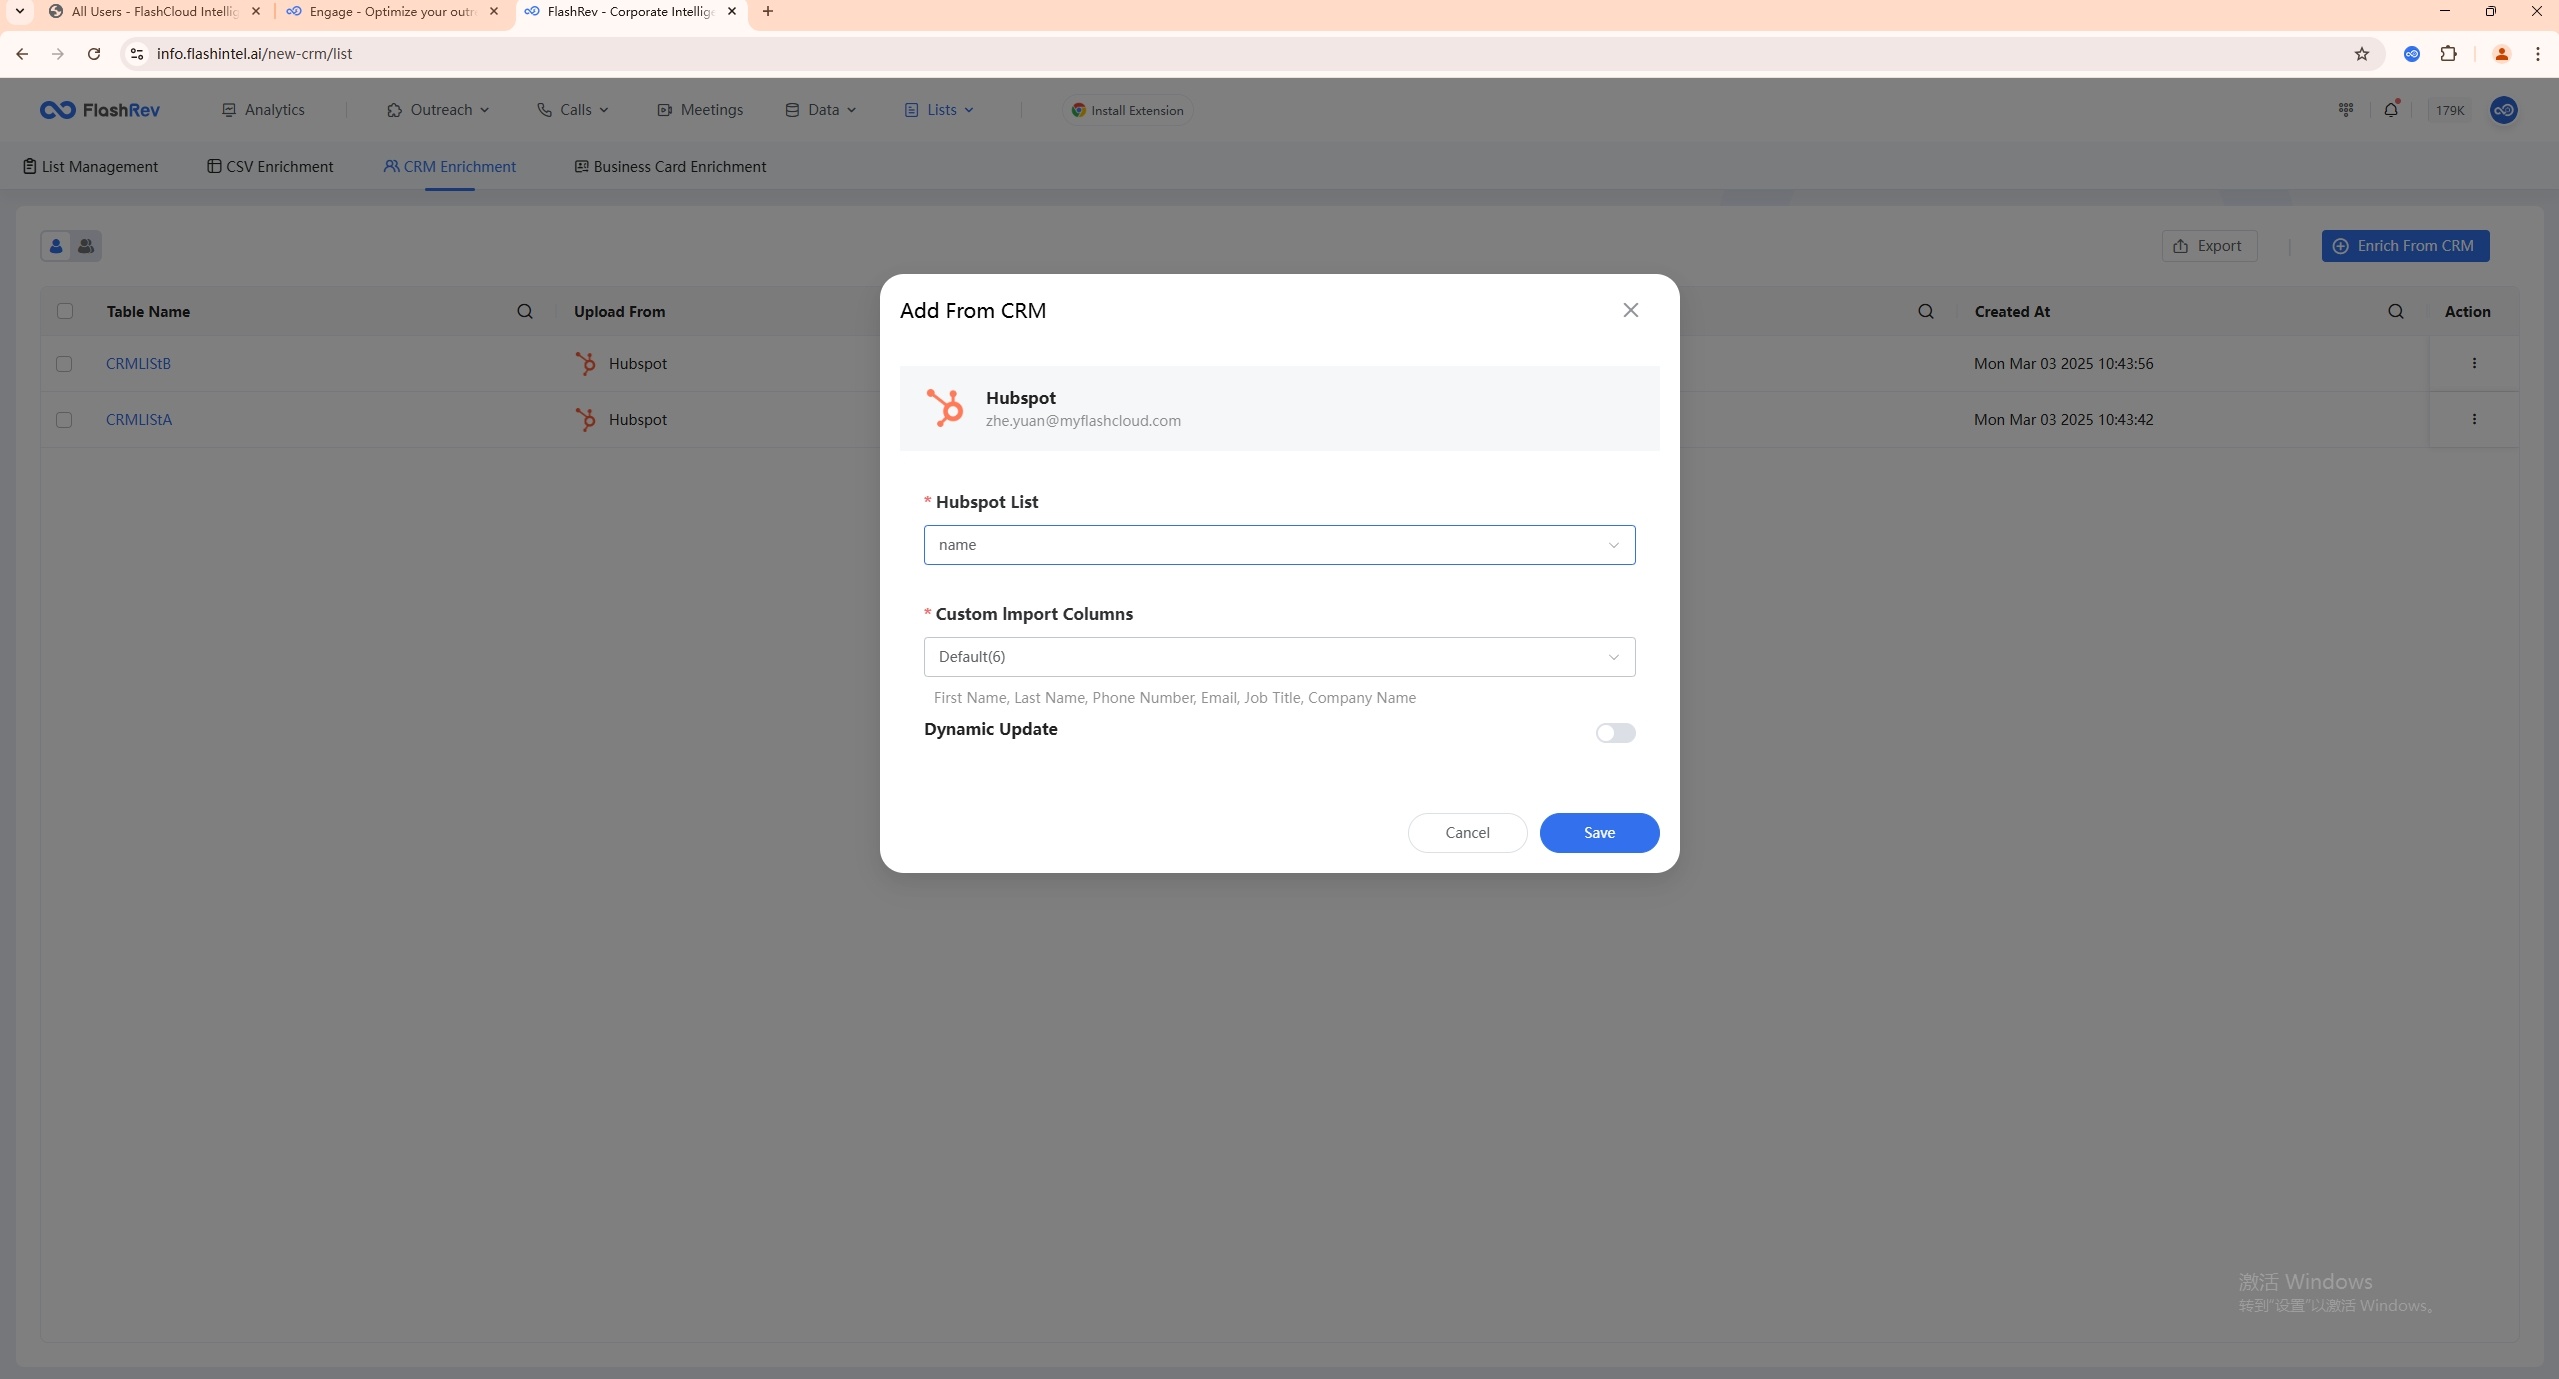Select the single person view icon
This screenshot has width=2559, height=1379.
click(x=56, y=246)
